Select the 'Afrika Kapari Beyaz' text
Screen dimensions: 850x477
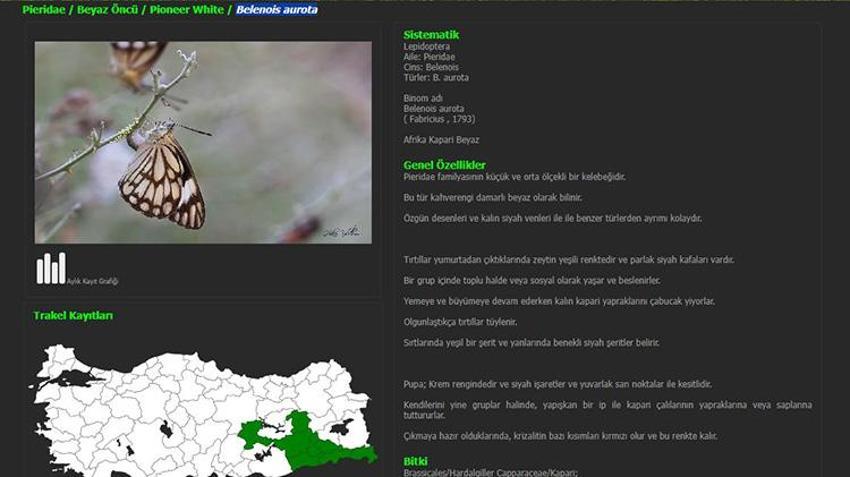(x=441, y=140)
